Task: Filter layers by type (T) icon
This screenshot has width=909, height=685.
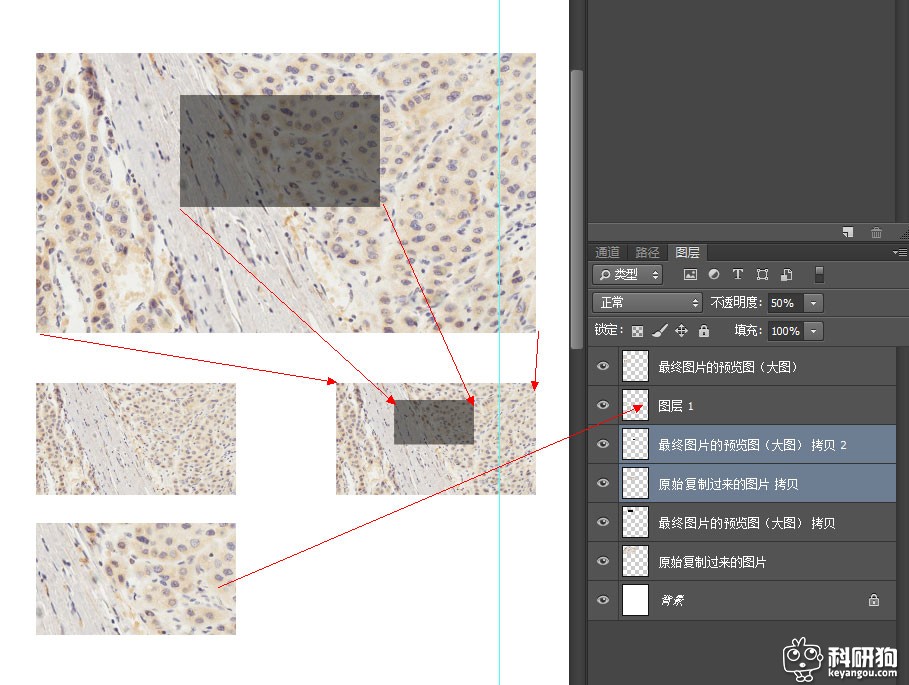Action: click(738, 275)
